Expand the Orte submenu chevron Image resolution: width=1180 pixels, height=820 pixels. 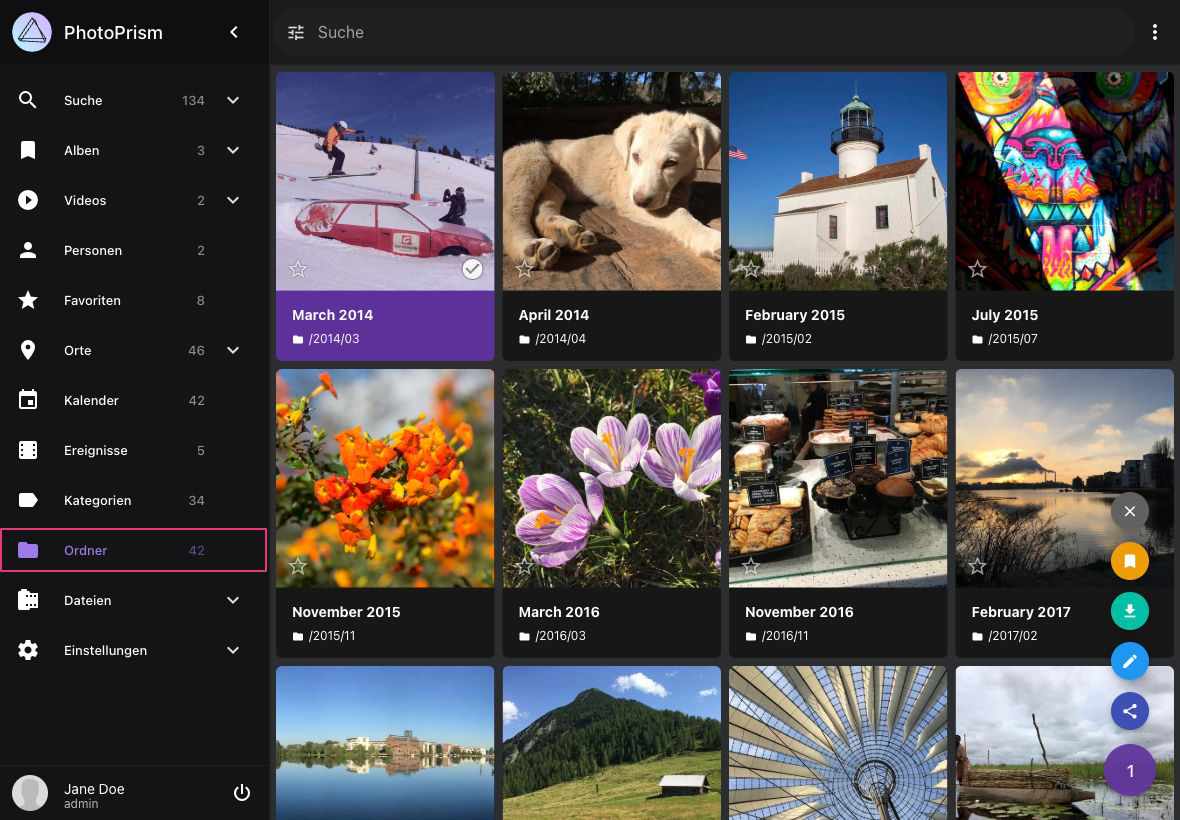tap(233, 351)
